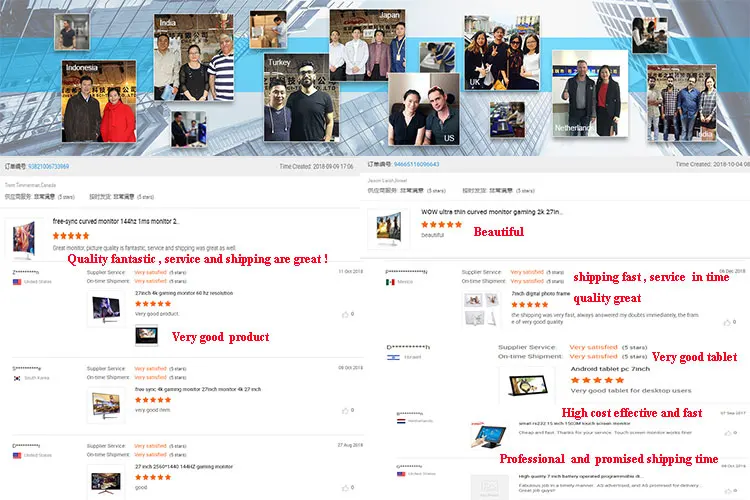Open the WOW ultra thin curved monitor title
Viewport: 750px width, 500px height.
tap(492, 212)
